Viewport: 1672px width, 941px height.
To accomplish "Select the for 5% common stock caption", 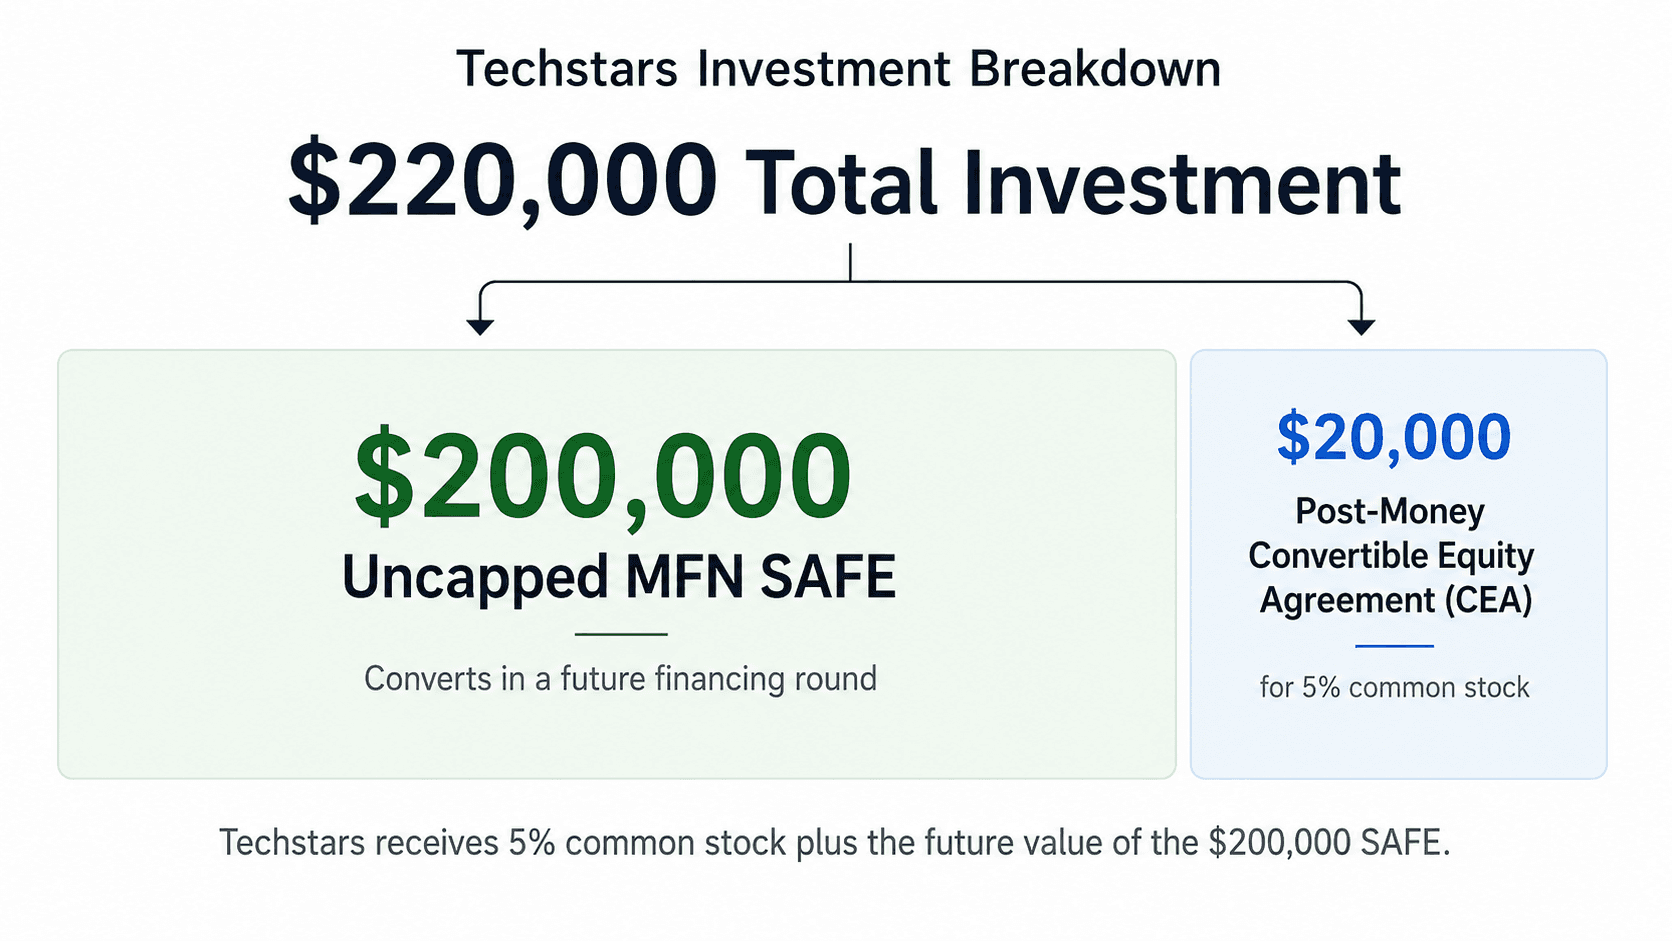I will pyautogui.click(x=1394, y=688).
